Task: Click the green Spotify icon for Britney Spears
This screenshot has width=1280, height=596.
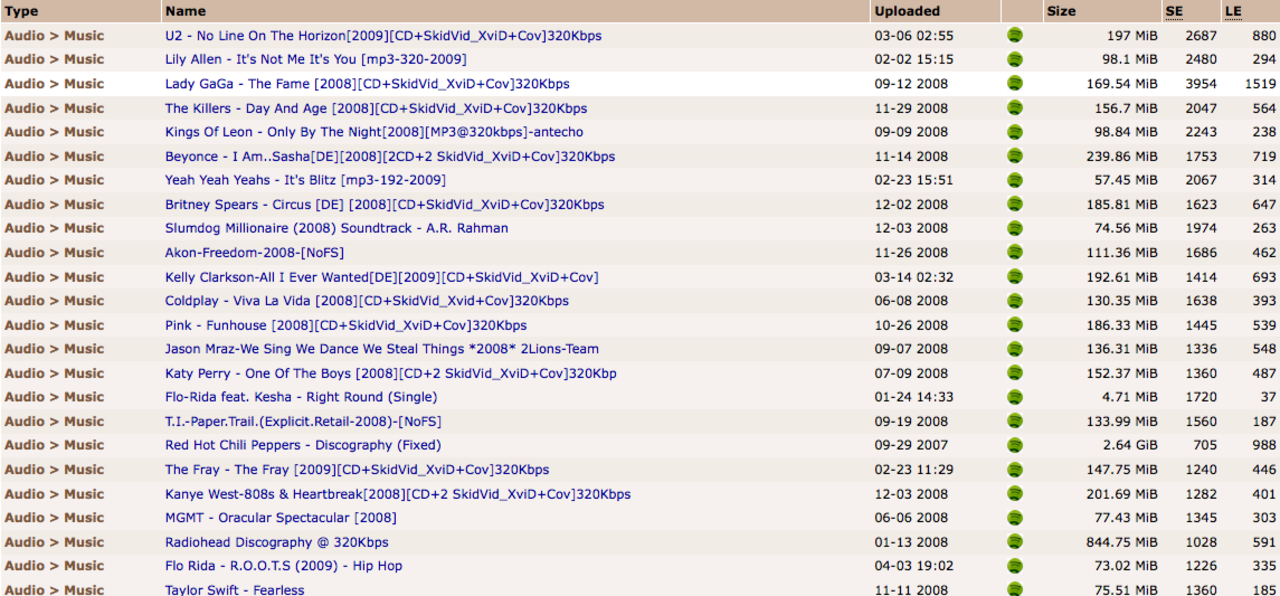Action: (1015, 204)
